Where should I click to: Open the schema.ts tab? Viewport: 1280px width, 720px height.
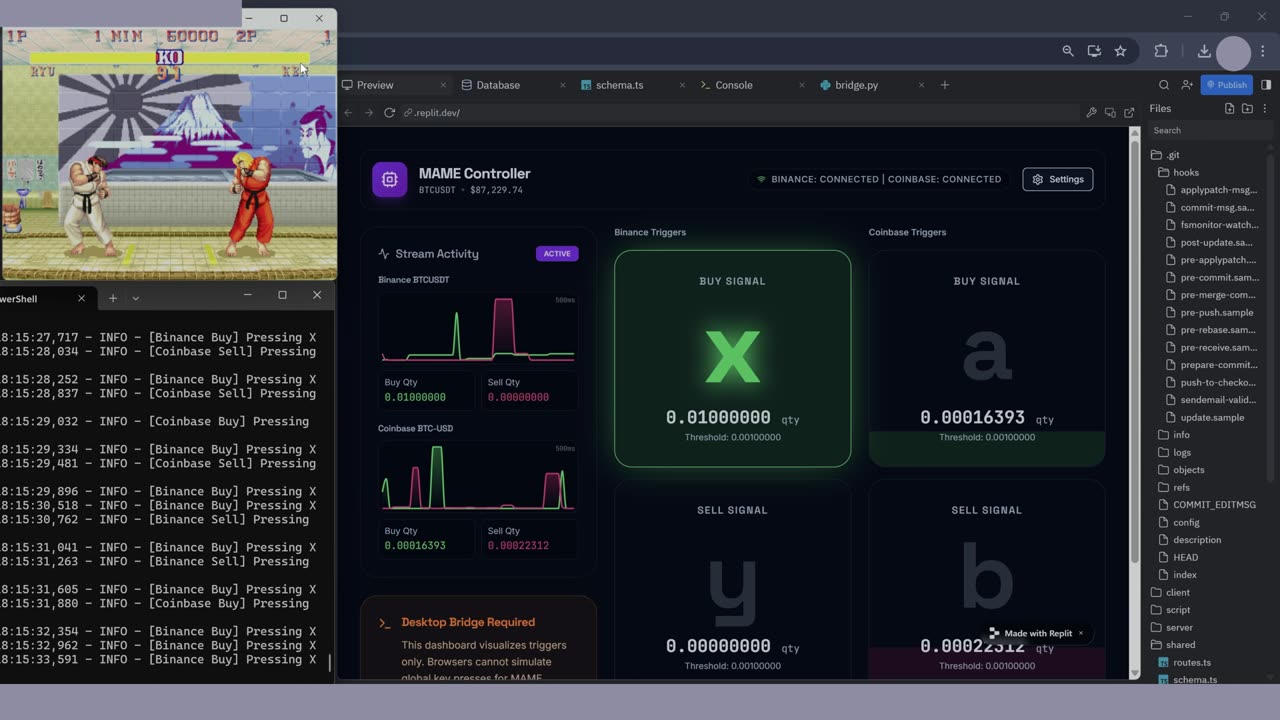coord(619,85)
